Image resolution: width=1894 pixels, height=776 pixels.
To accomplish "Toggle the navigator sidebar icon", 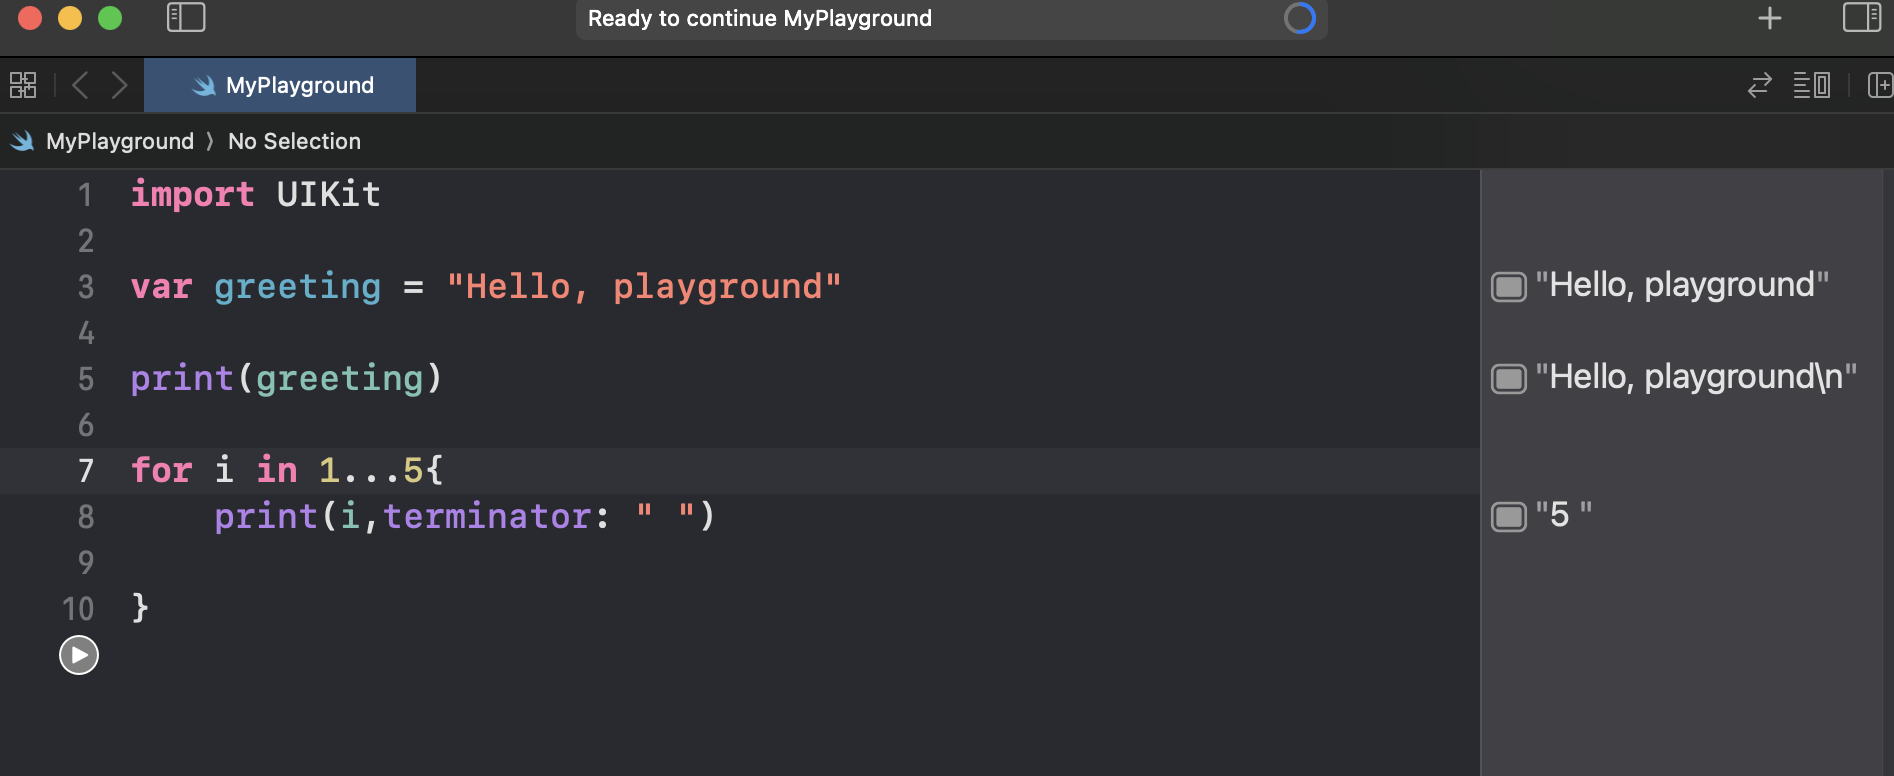I will (186, 17).
